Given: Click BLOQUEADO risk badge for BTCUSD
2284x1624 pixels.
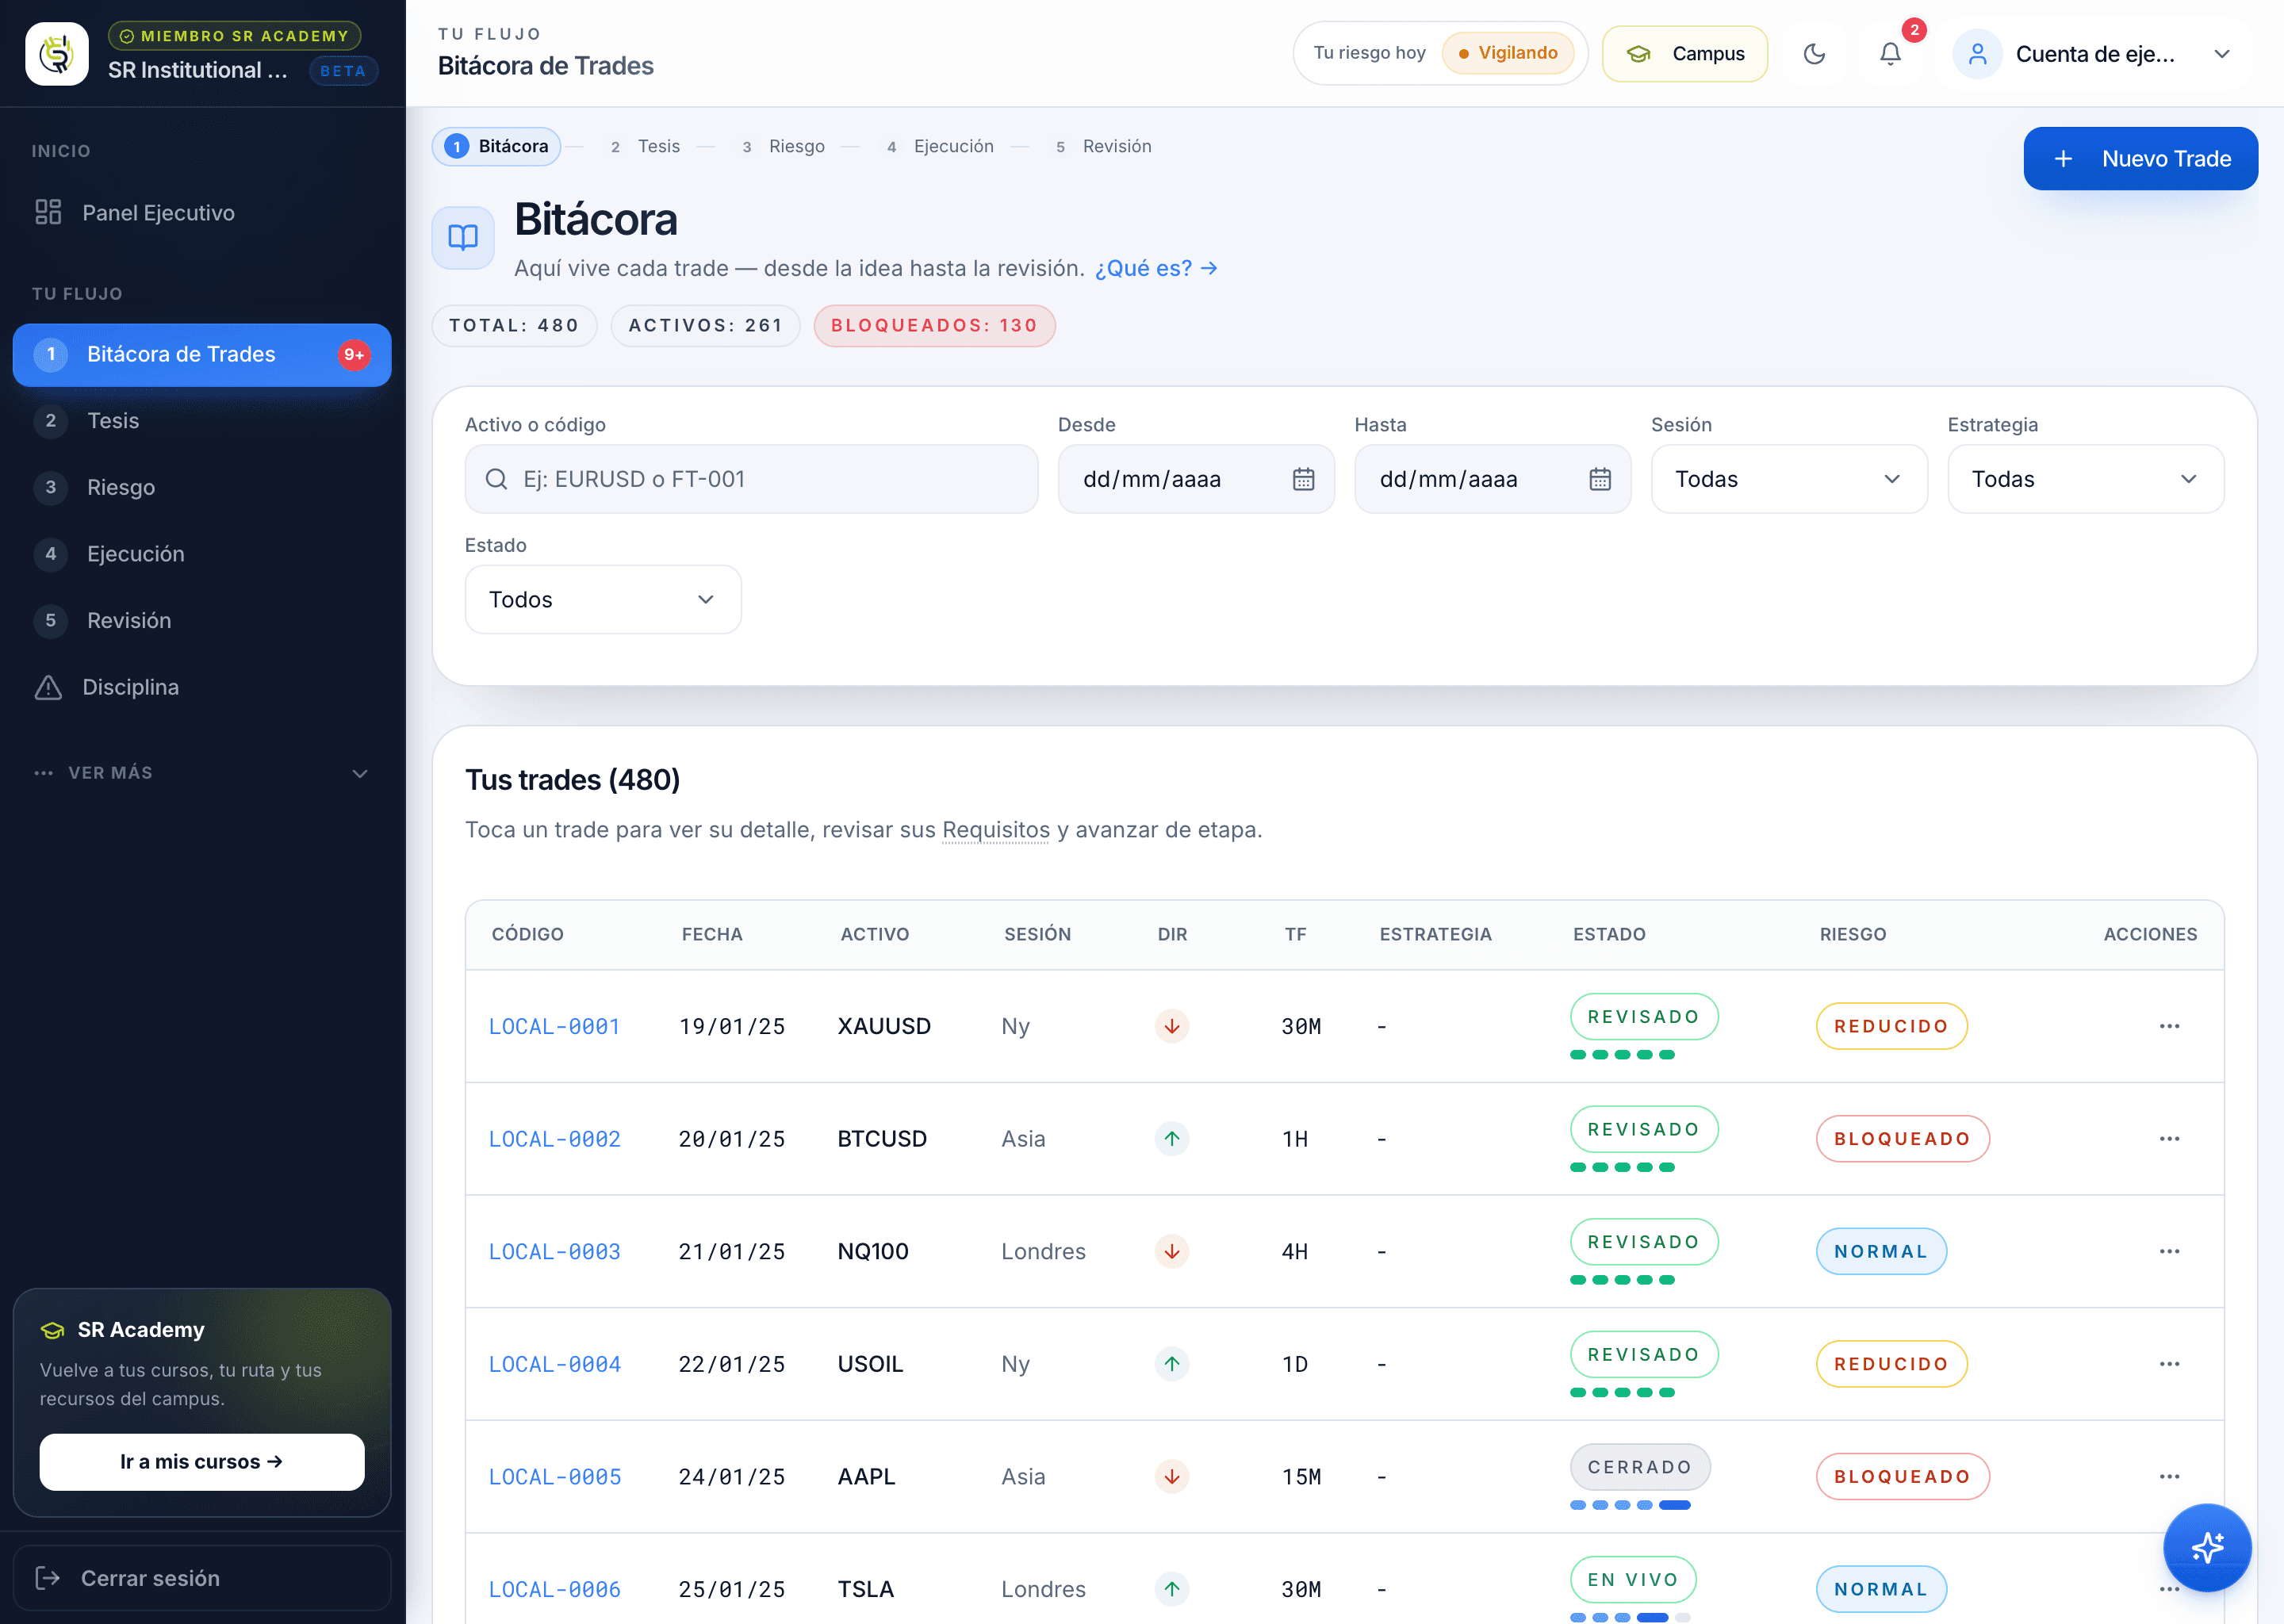Looking at the screenshot, I should (x=1902, y=1139).
